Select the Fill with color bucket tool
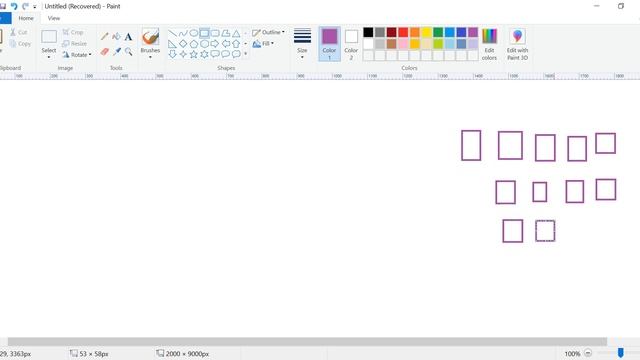 click(x=116, y=37)
